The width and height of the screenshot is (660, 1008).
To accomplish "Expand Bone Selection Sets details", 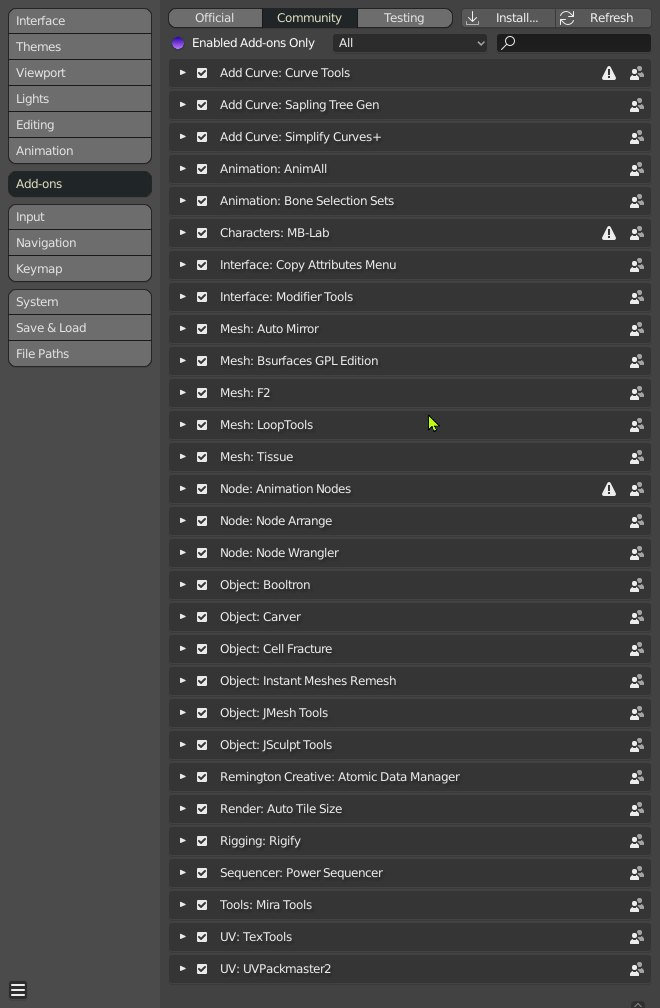I will click(x=183, y=201).
